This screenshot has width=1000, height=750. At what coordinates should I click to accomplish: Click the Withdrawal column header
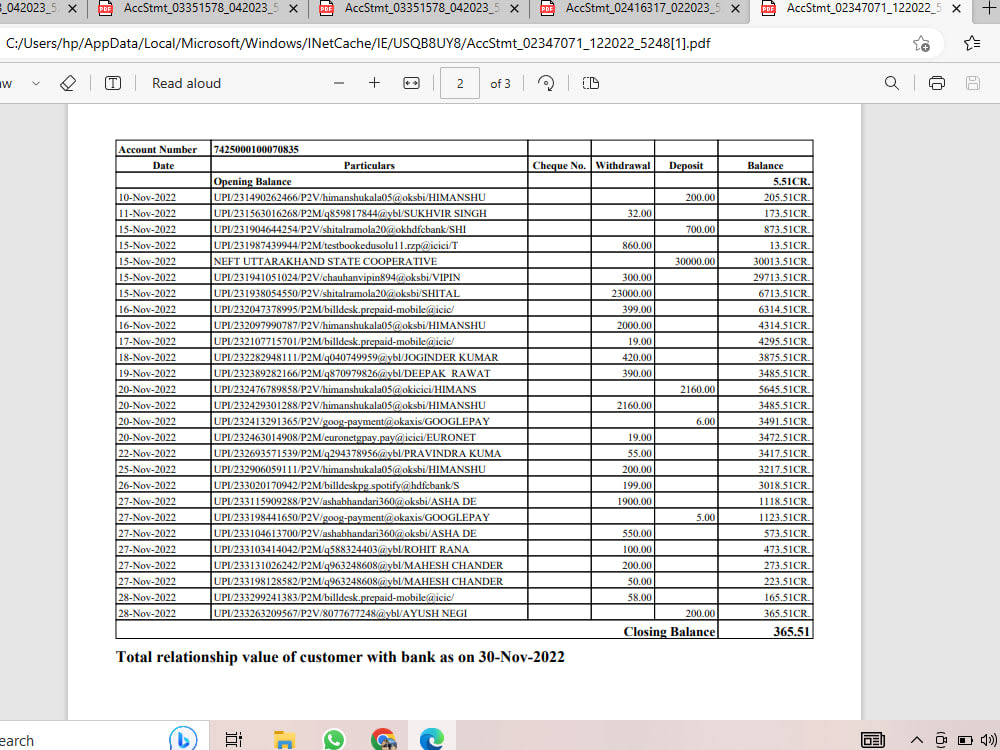(x=623, y=165)
